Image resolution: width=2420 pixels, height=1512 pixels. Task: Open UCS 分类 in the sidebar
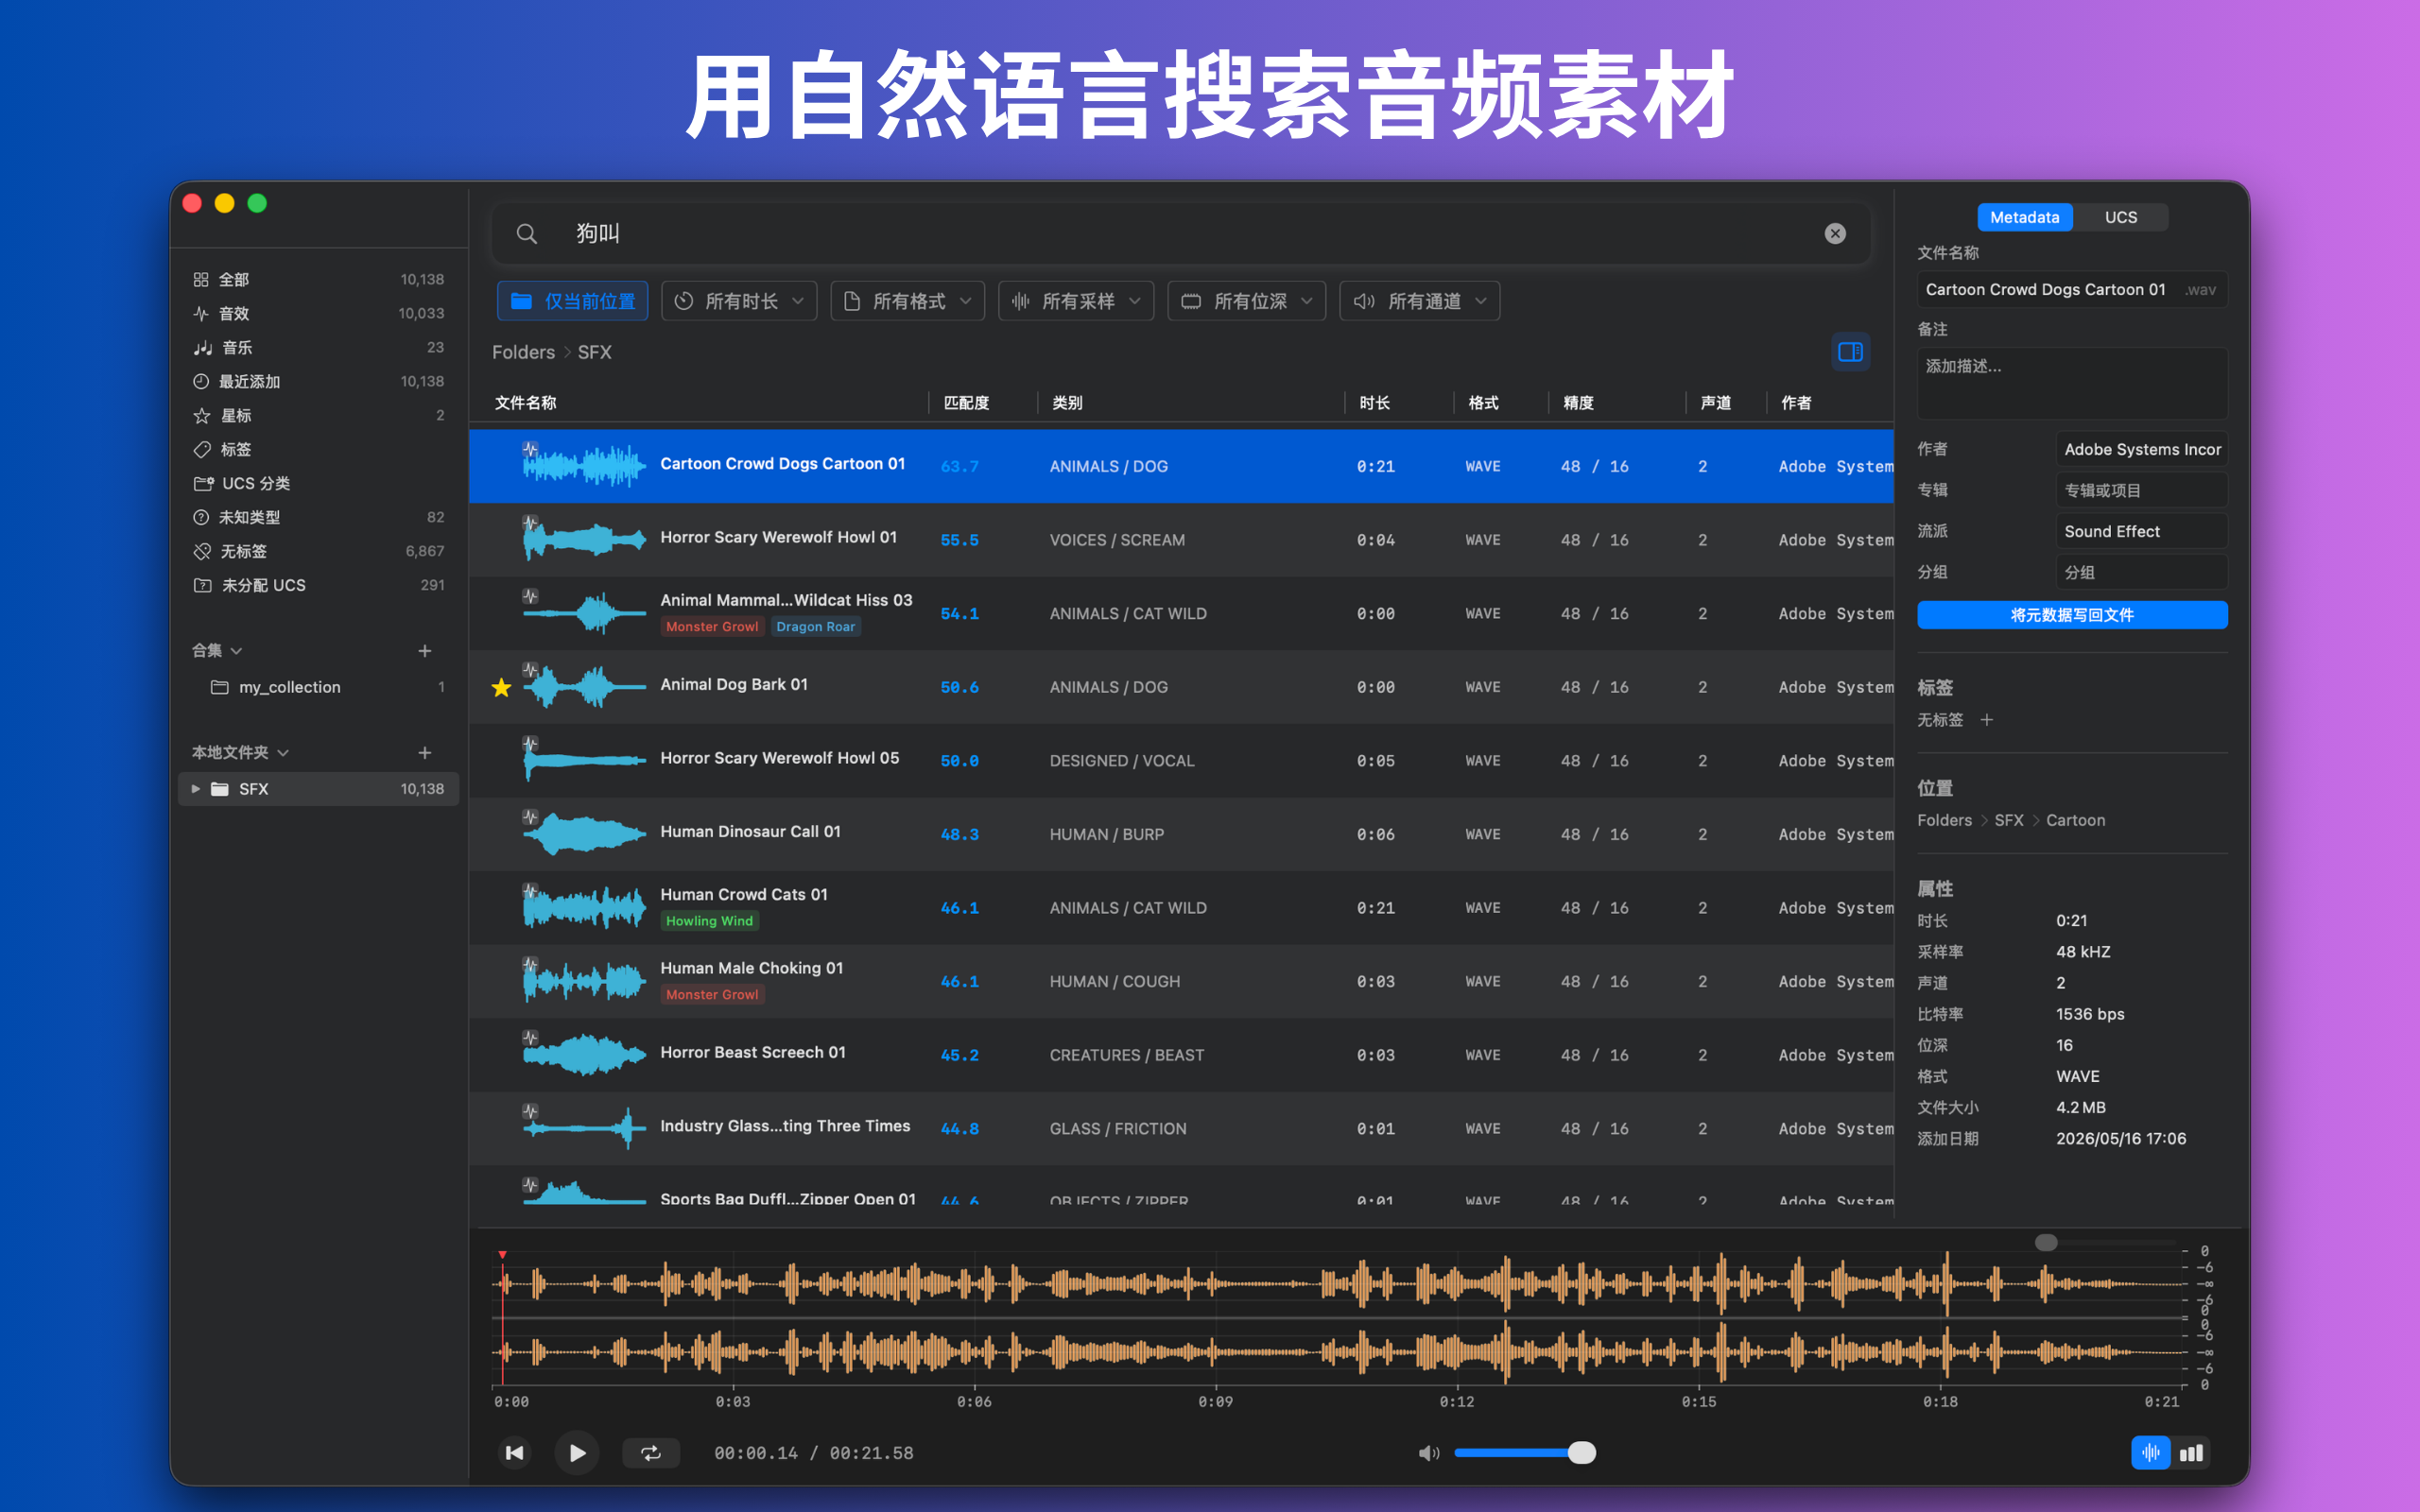(319, 484)
